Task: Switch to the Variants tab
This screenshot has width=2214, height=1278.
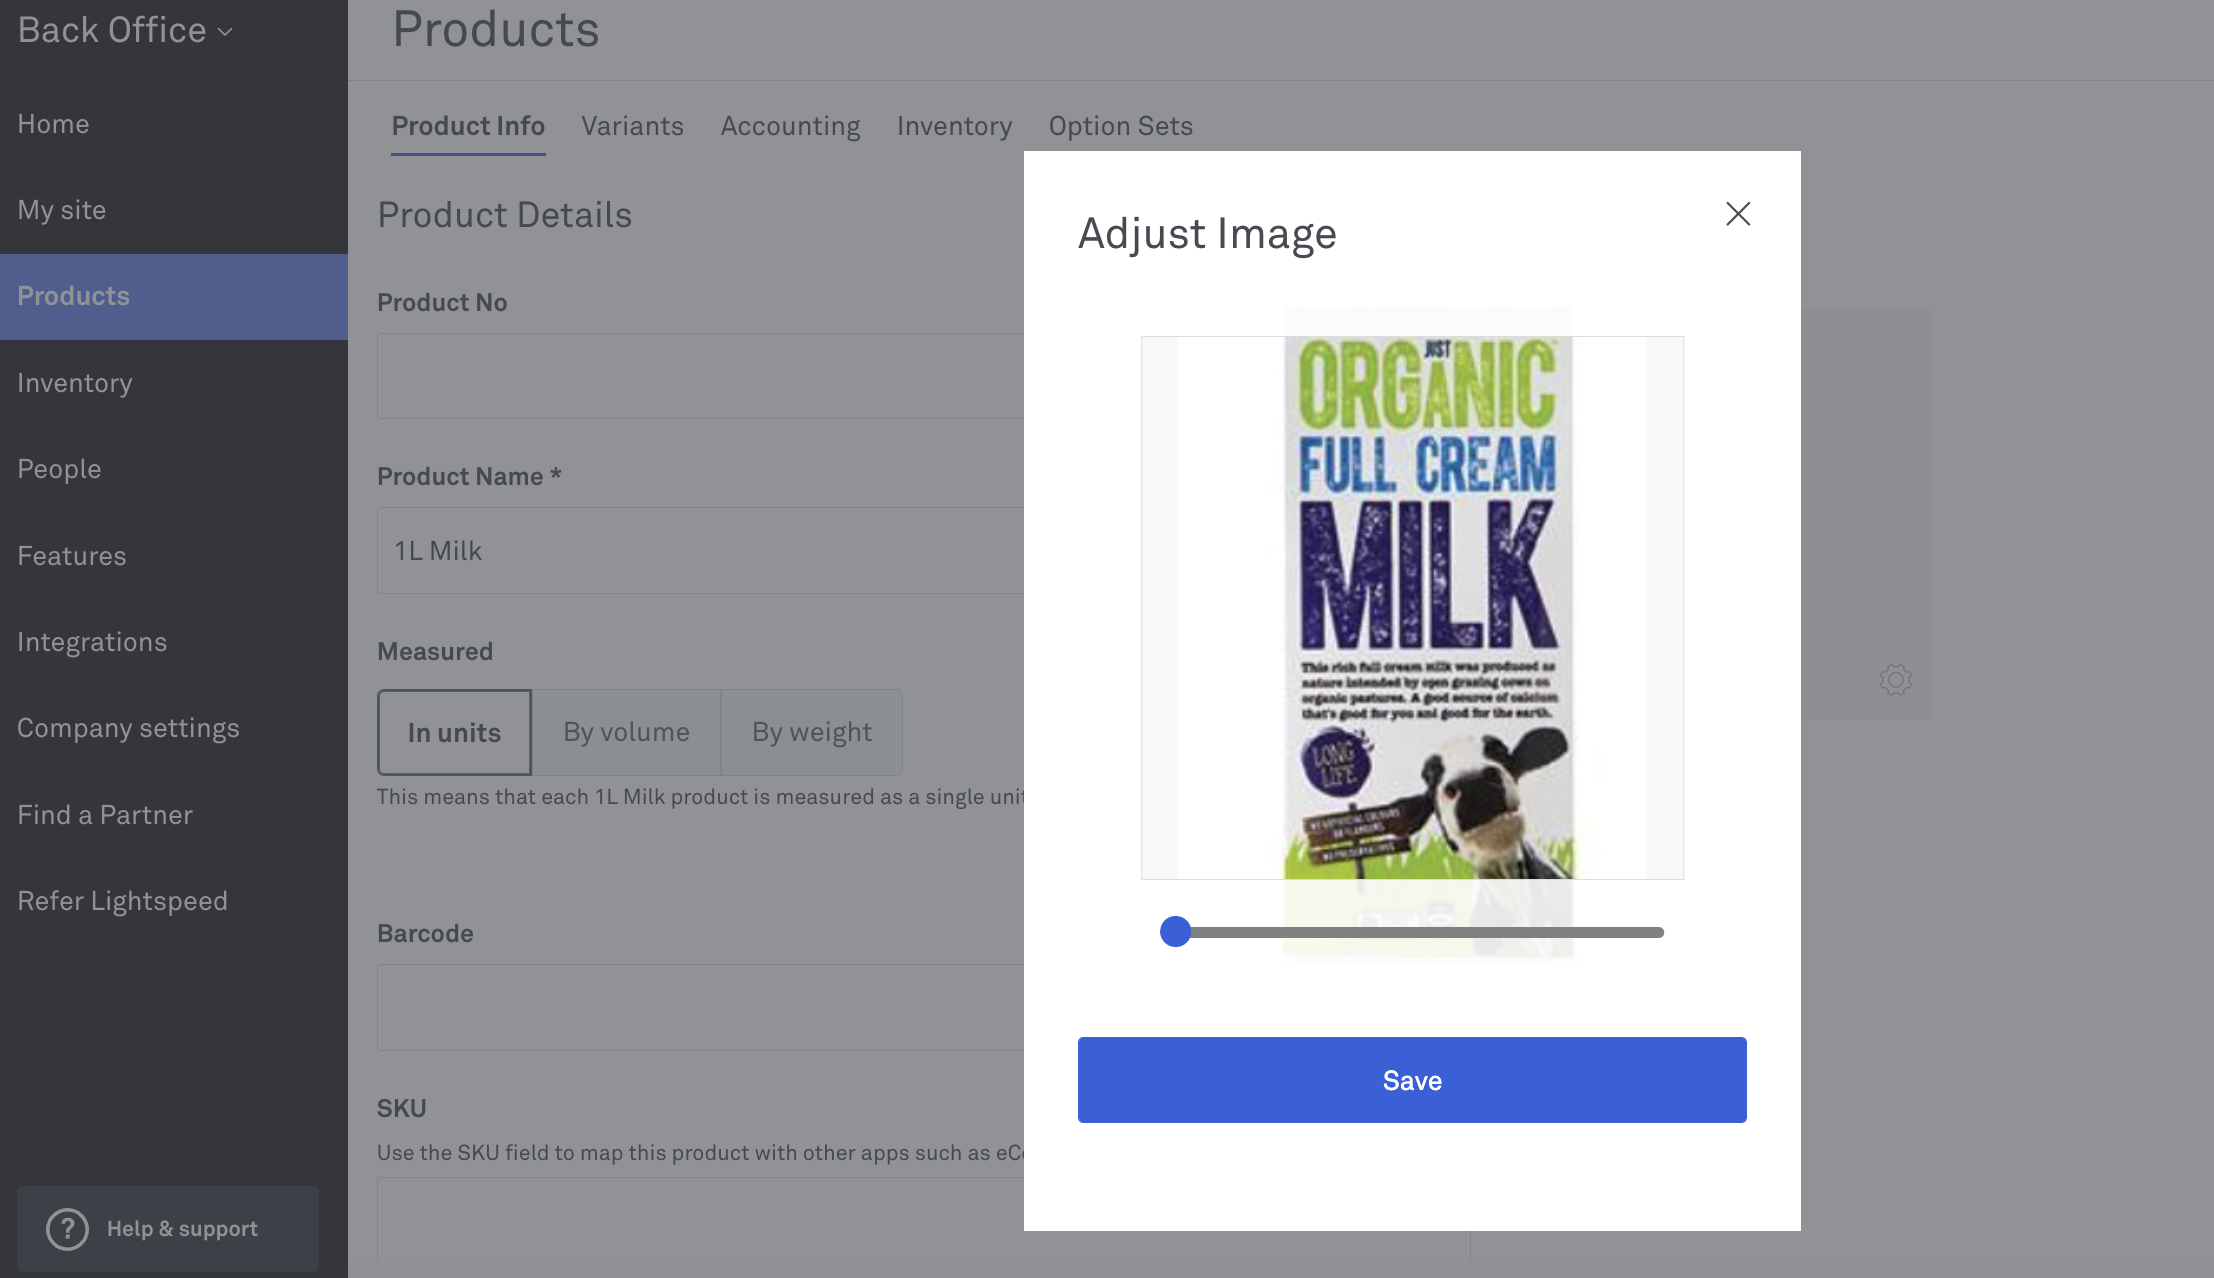Action: coord(632,126)
